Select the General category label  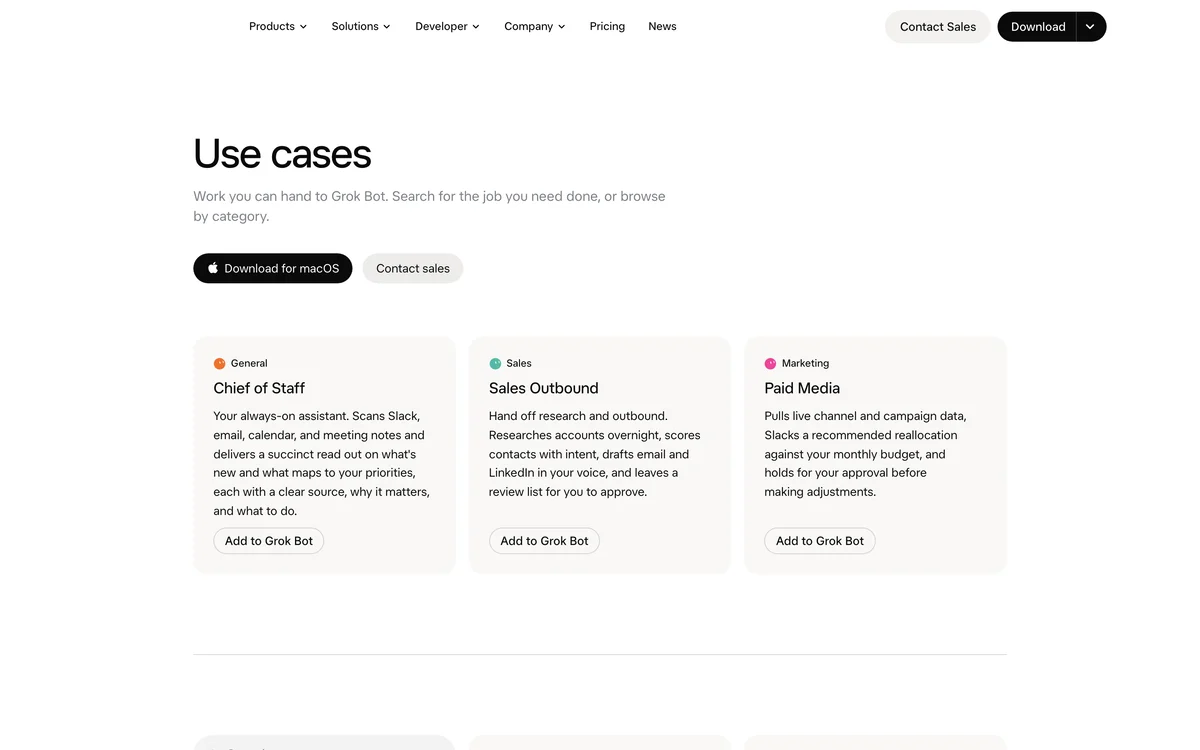tap(249, 363)
